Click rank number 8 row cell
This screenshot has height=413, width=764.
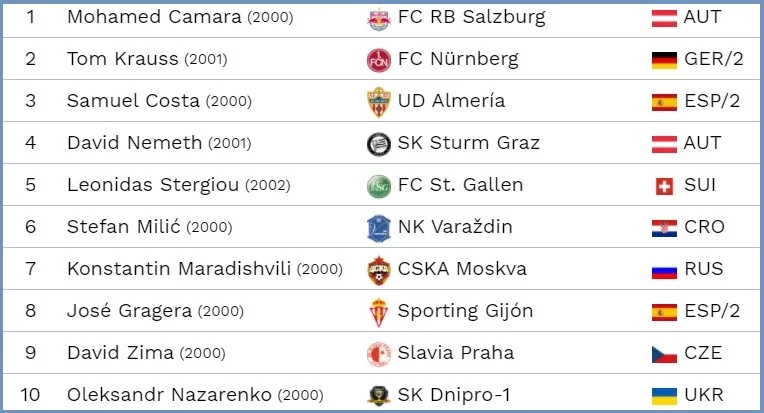point(31,311)
